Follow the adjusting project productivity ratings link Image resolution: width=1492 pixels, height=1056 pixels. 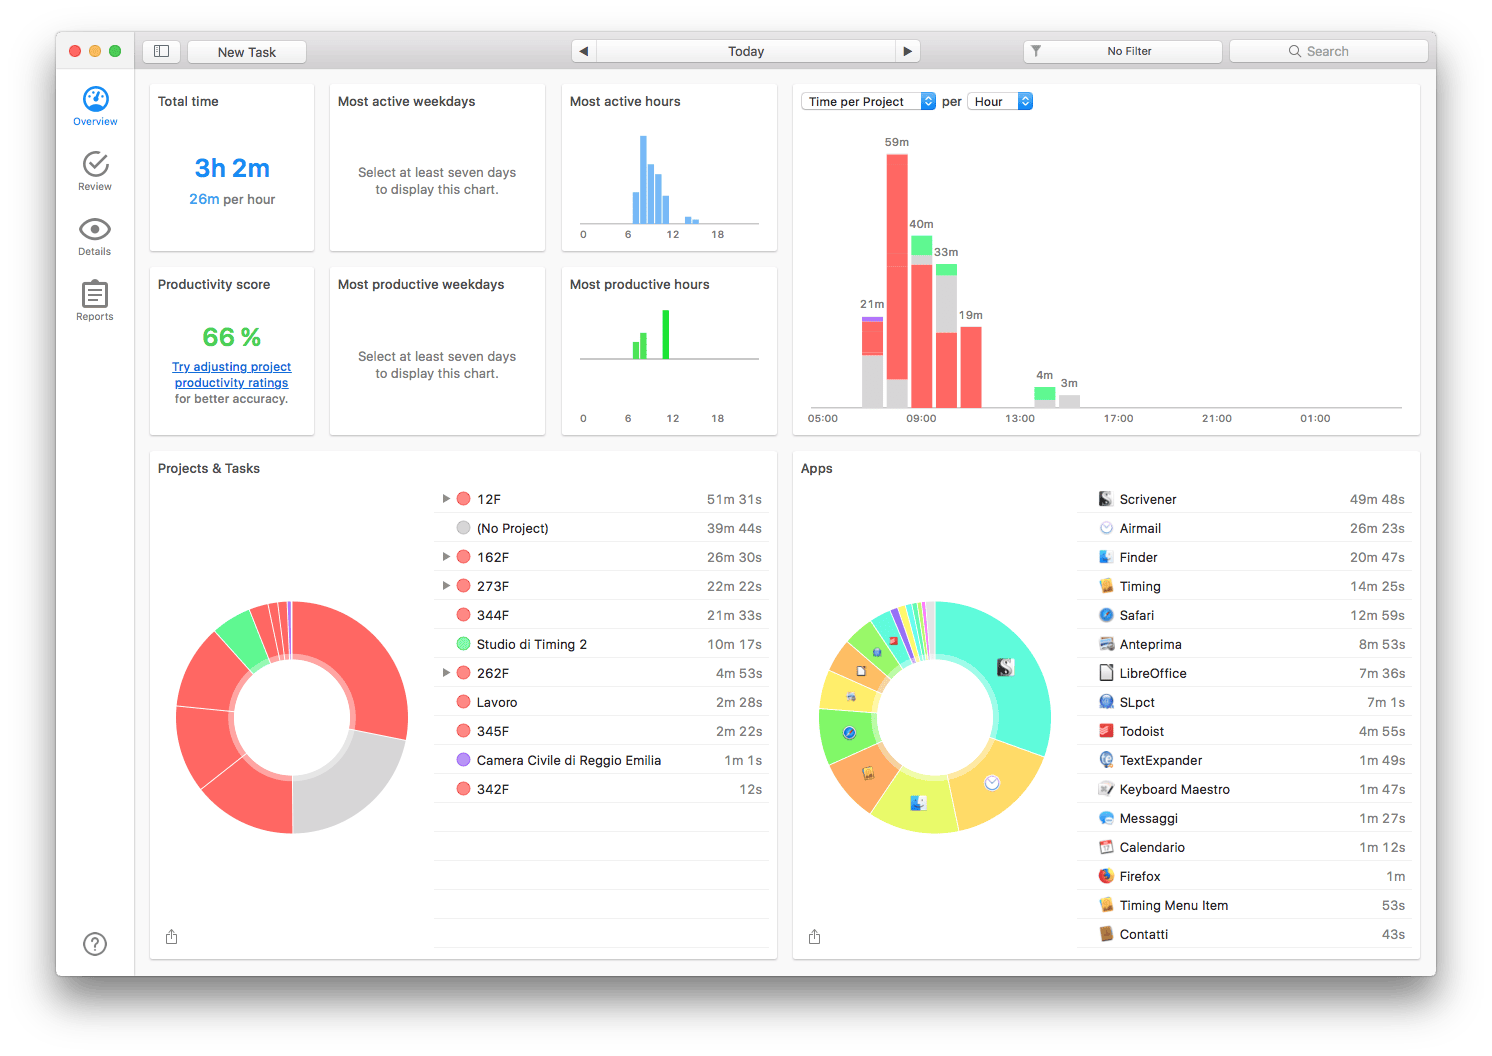(x=231, y=375)
